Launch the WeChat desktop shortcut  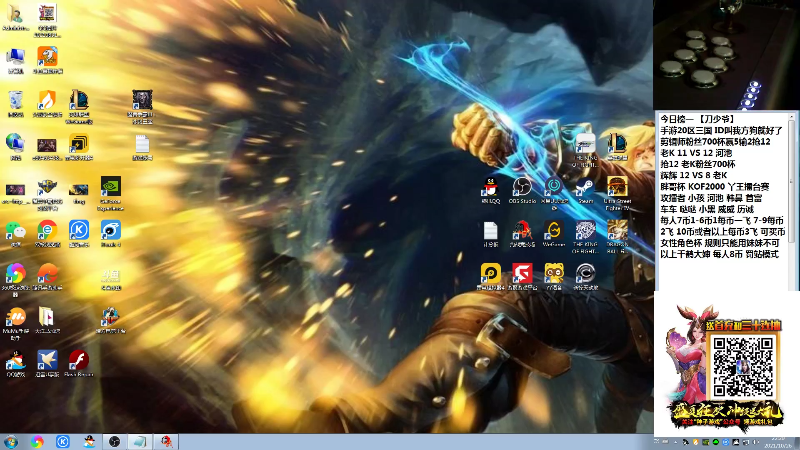(15, 234)
